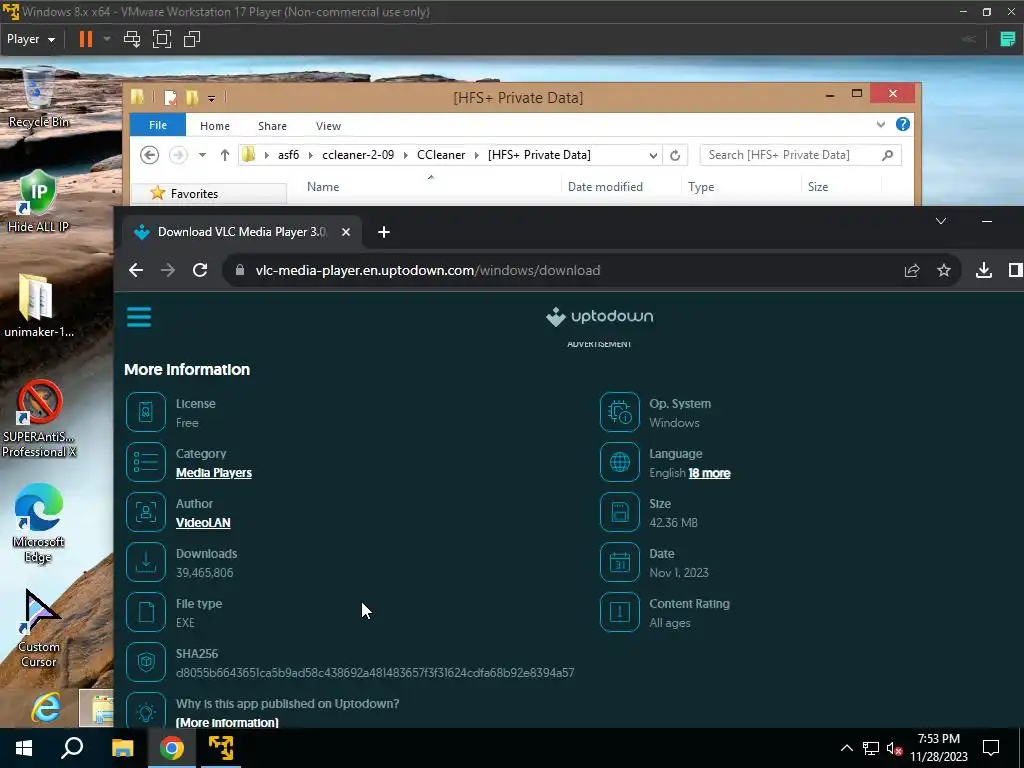Click the Category list icon
This screenshot has width=1024, height=768.
pyautogui.click(x=146, y=462)
